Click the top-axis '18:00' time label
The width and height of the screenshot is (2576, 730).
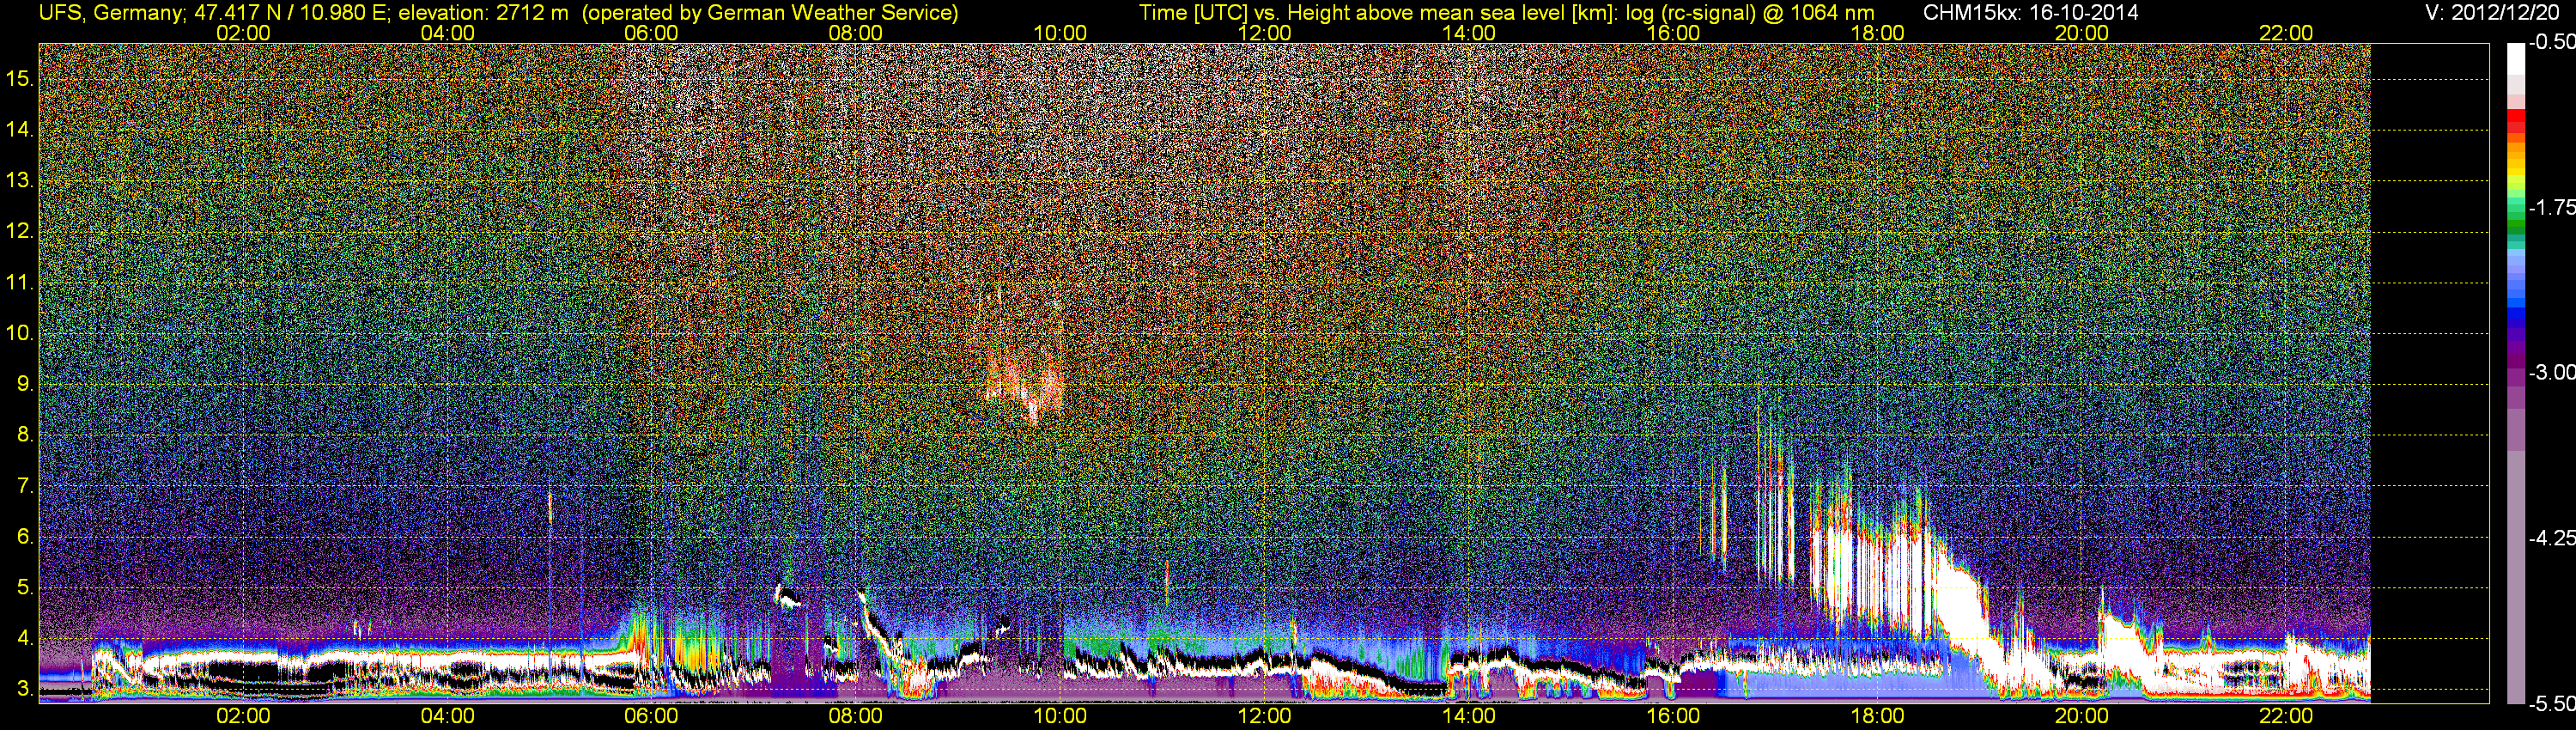coord(1877,33)
